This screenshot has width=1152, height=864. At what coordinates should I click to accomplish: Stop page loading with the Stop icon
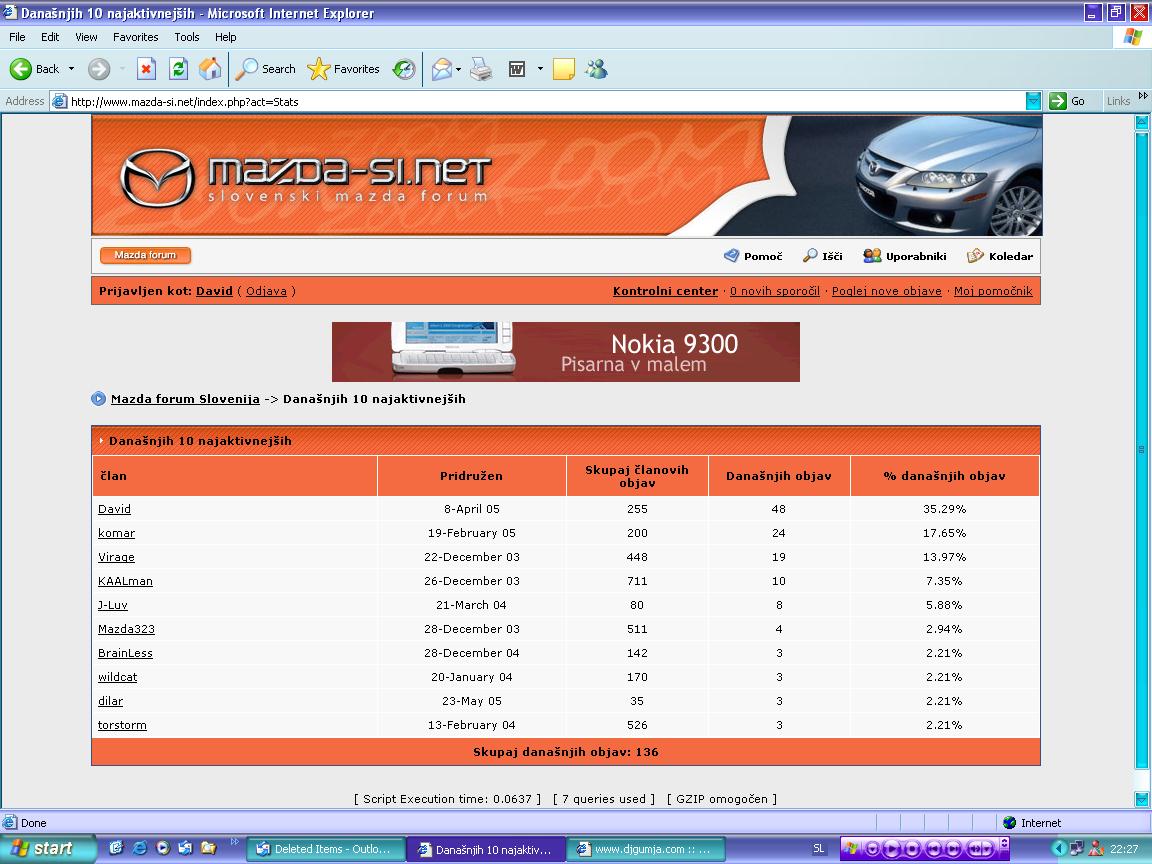click(x=146, y=69)
